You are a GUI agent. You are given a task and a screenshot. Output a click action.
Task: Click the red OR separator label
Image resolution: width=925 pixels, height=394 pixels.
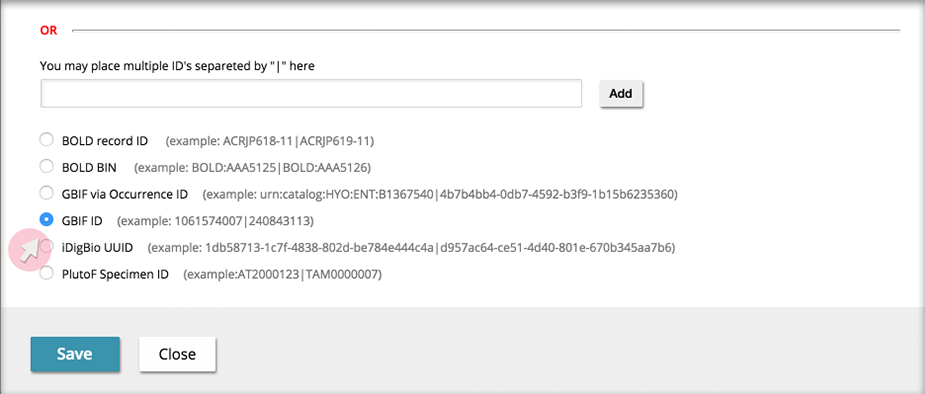pyautogui.click(x=48, y=31)
